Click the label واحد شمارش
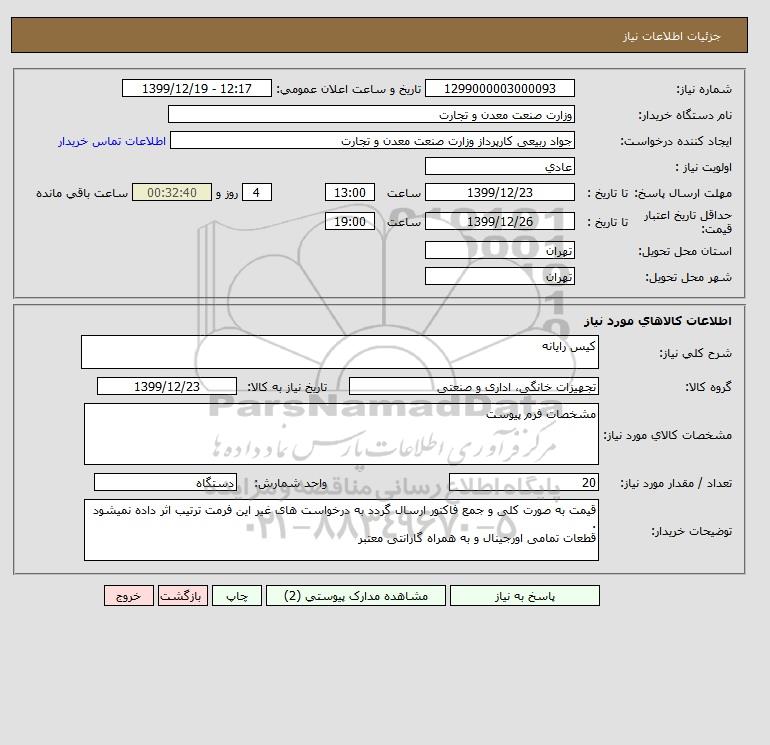 point(290,484)
